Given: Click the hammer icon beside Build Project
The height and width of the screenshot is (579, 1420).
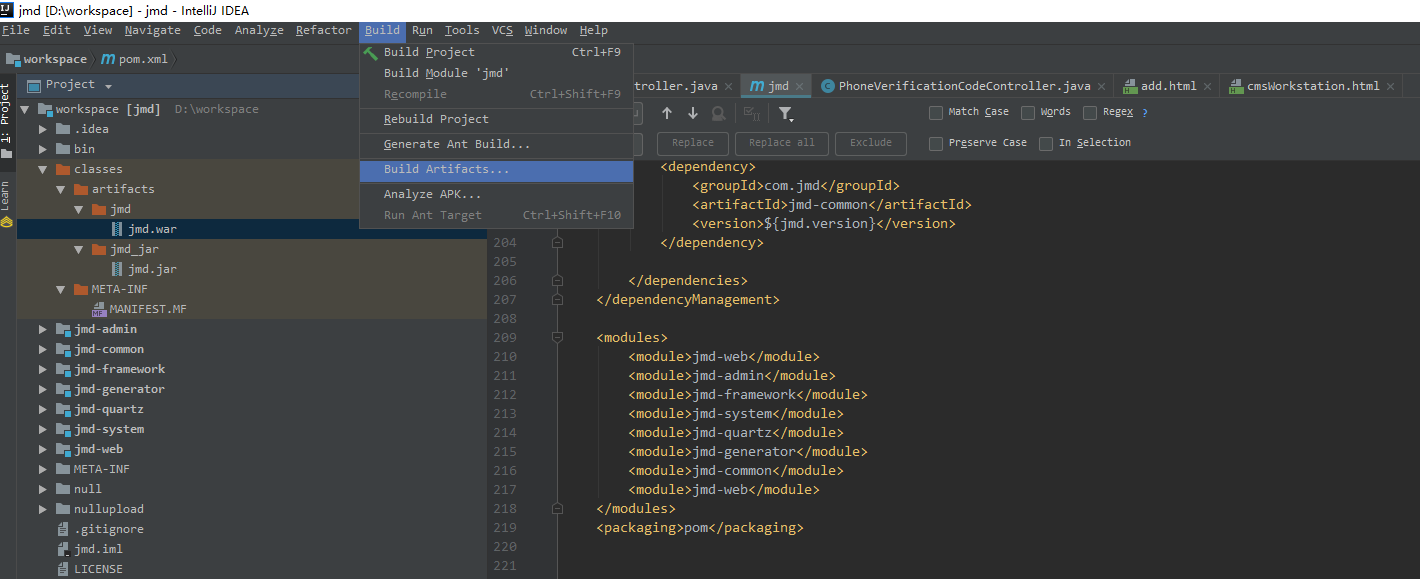Looking at the screenshot, I should point(371,52).
